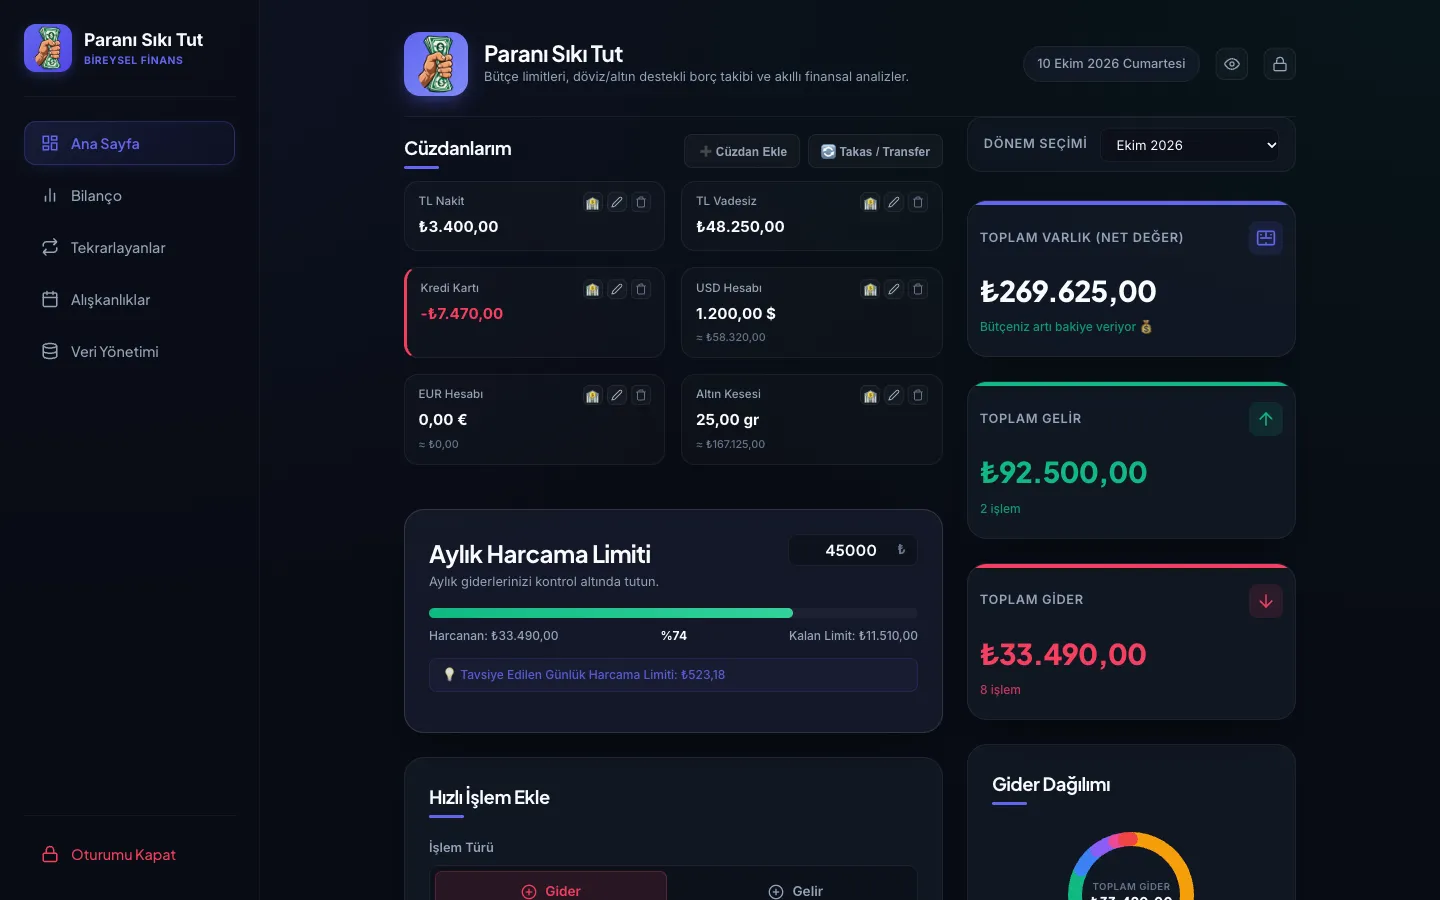Click the pencil icon on Kredi Kartı card
Viewport: 1440px width, 900px height.
tap(617, 289)
